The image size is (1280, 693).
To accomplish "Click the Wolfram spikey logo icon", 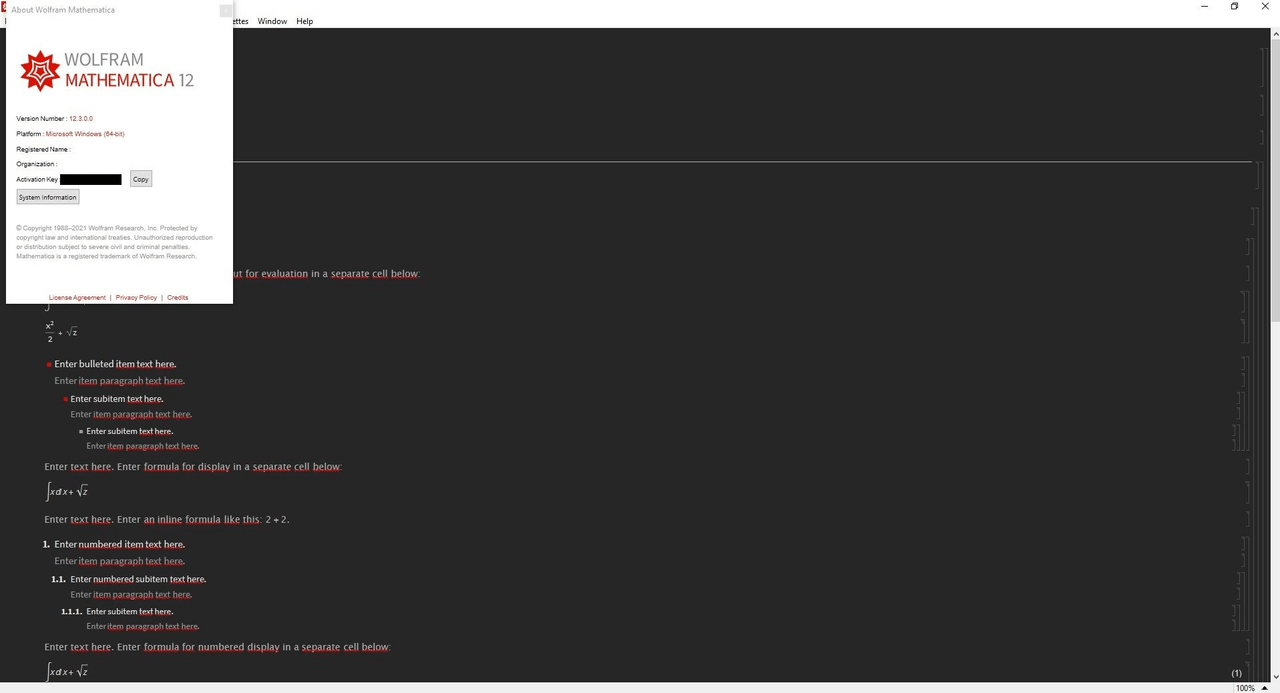I will (40, 70).
